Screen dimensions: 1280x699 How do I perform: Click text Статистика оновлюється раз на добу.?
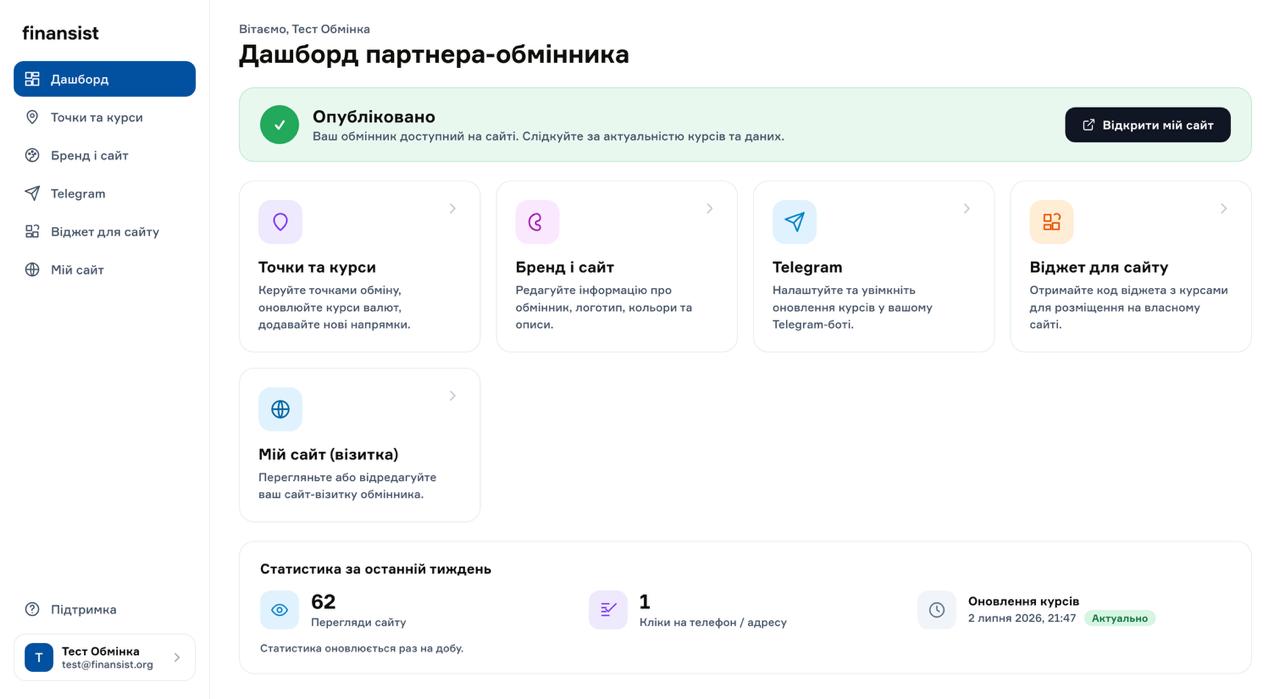pos(361,648)
